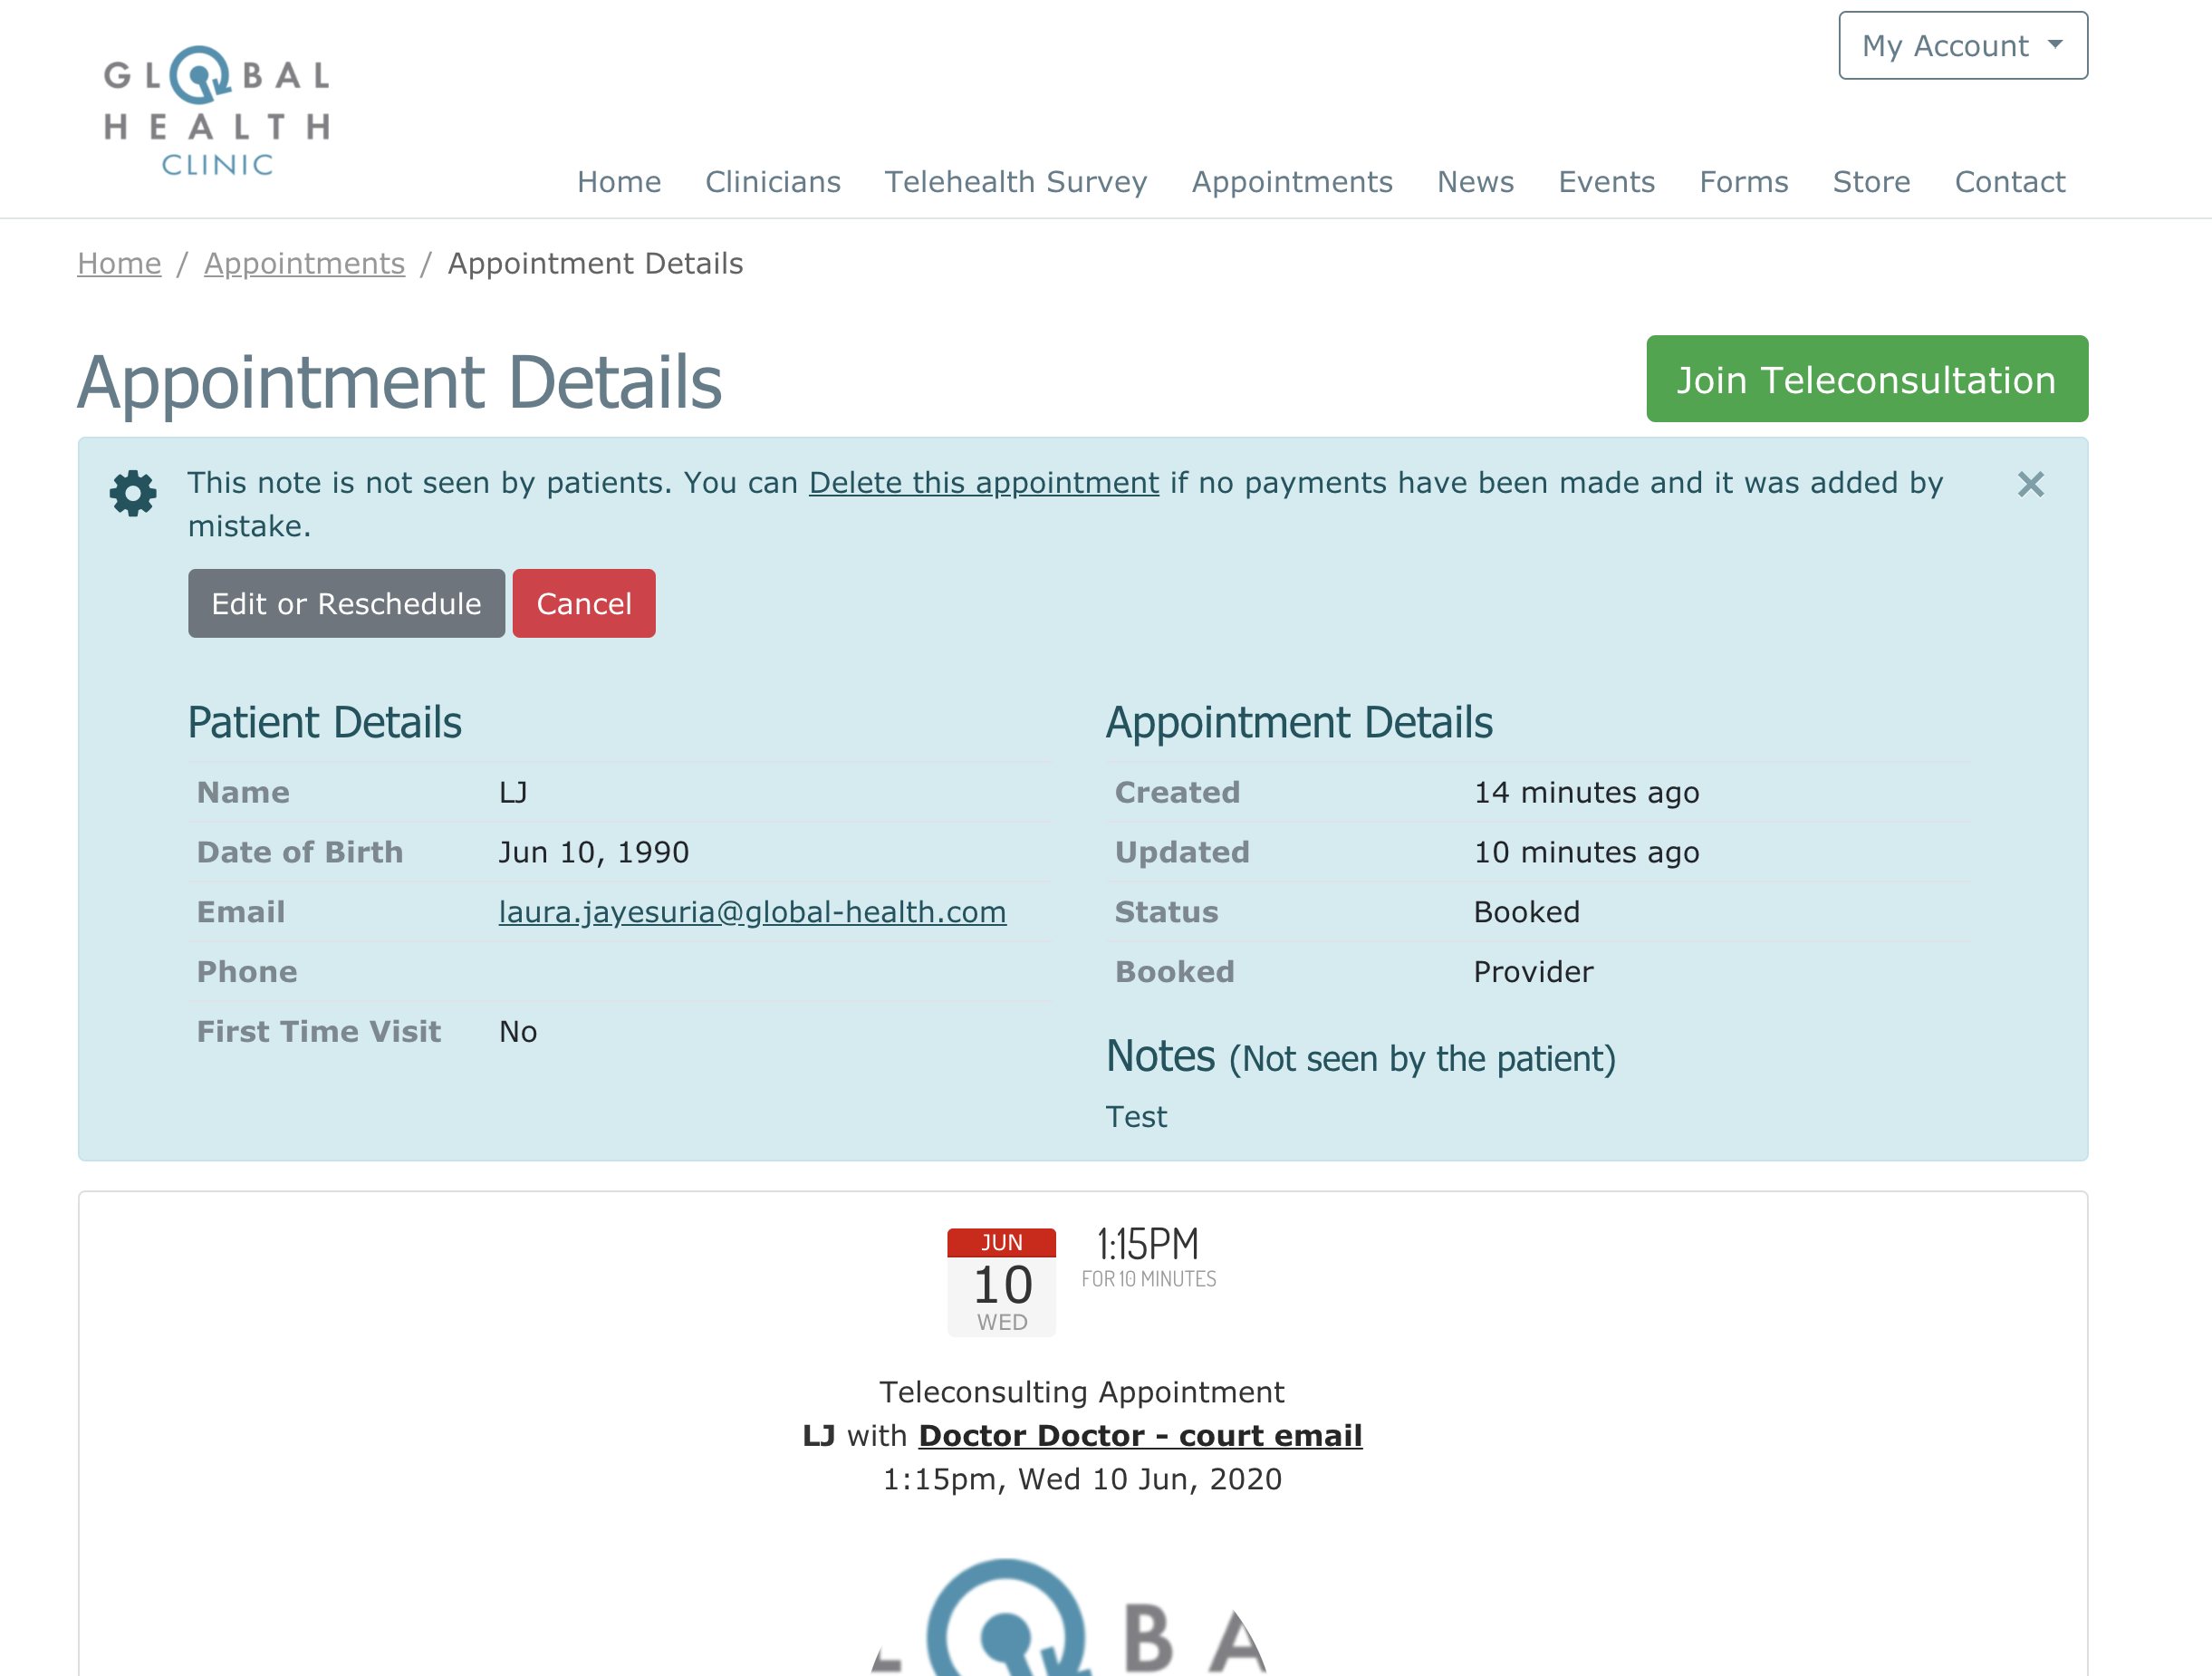Open the Store menu link
The height and width of the screenshot is (1676, 2212).
1871,182
